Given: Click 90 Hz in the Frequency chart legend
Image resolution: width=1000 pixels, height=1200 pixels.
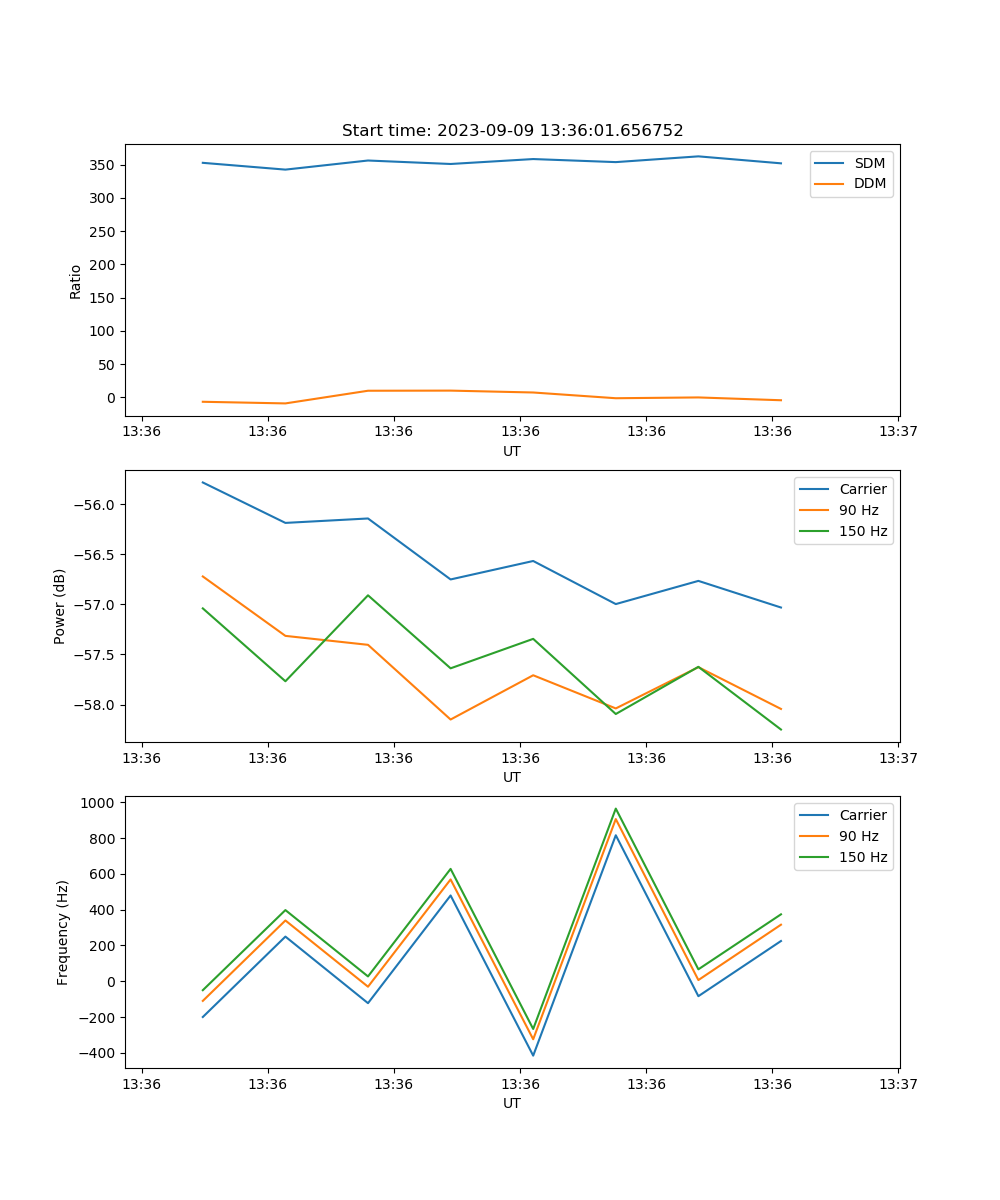Looking at the screenshot, I should tap(858, 836).
